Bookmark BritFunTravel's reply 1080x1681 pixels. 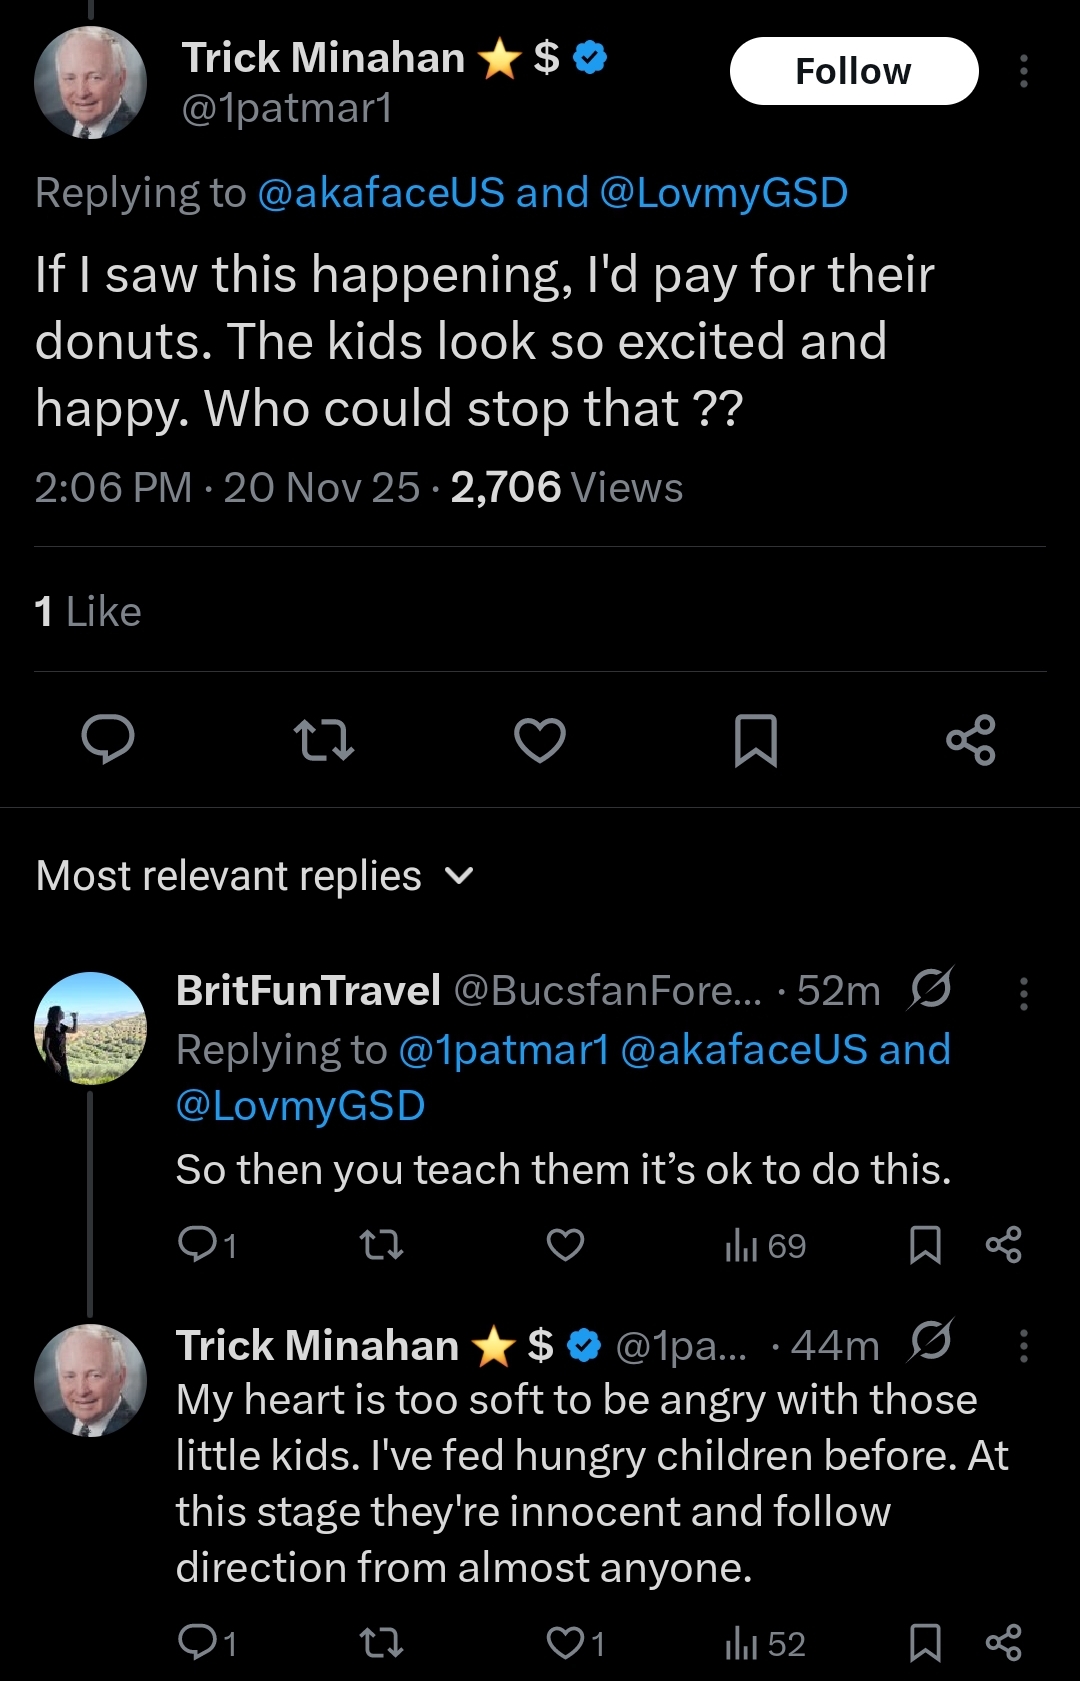point(925,1245)
